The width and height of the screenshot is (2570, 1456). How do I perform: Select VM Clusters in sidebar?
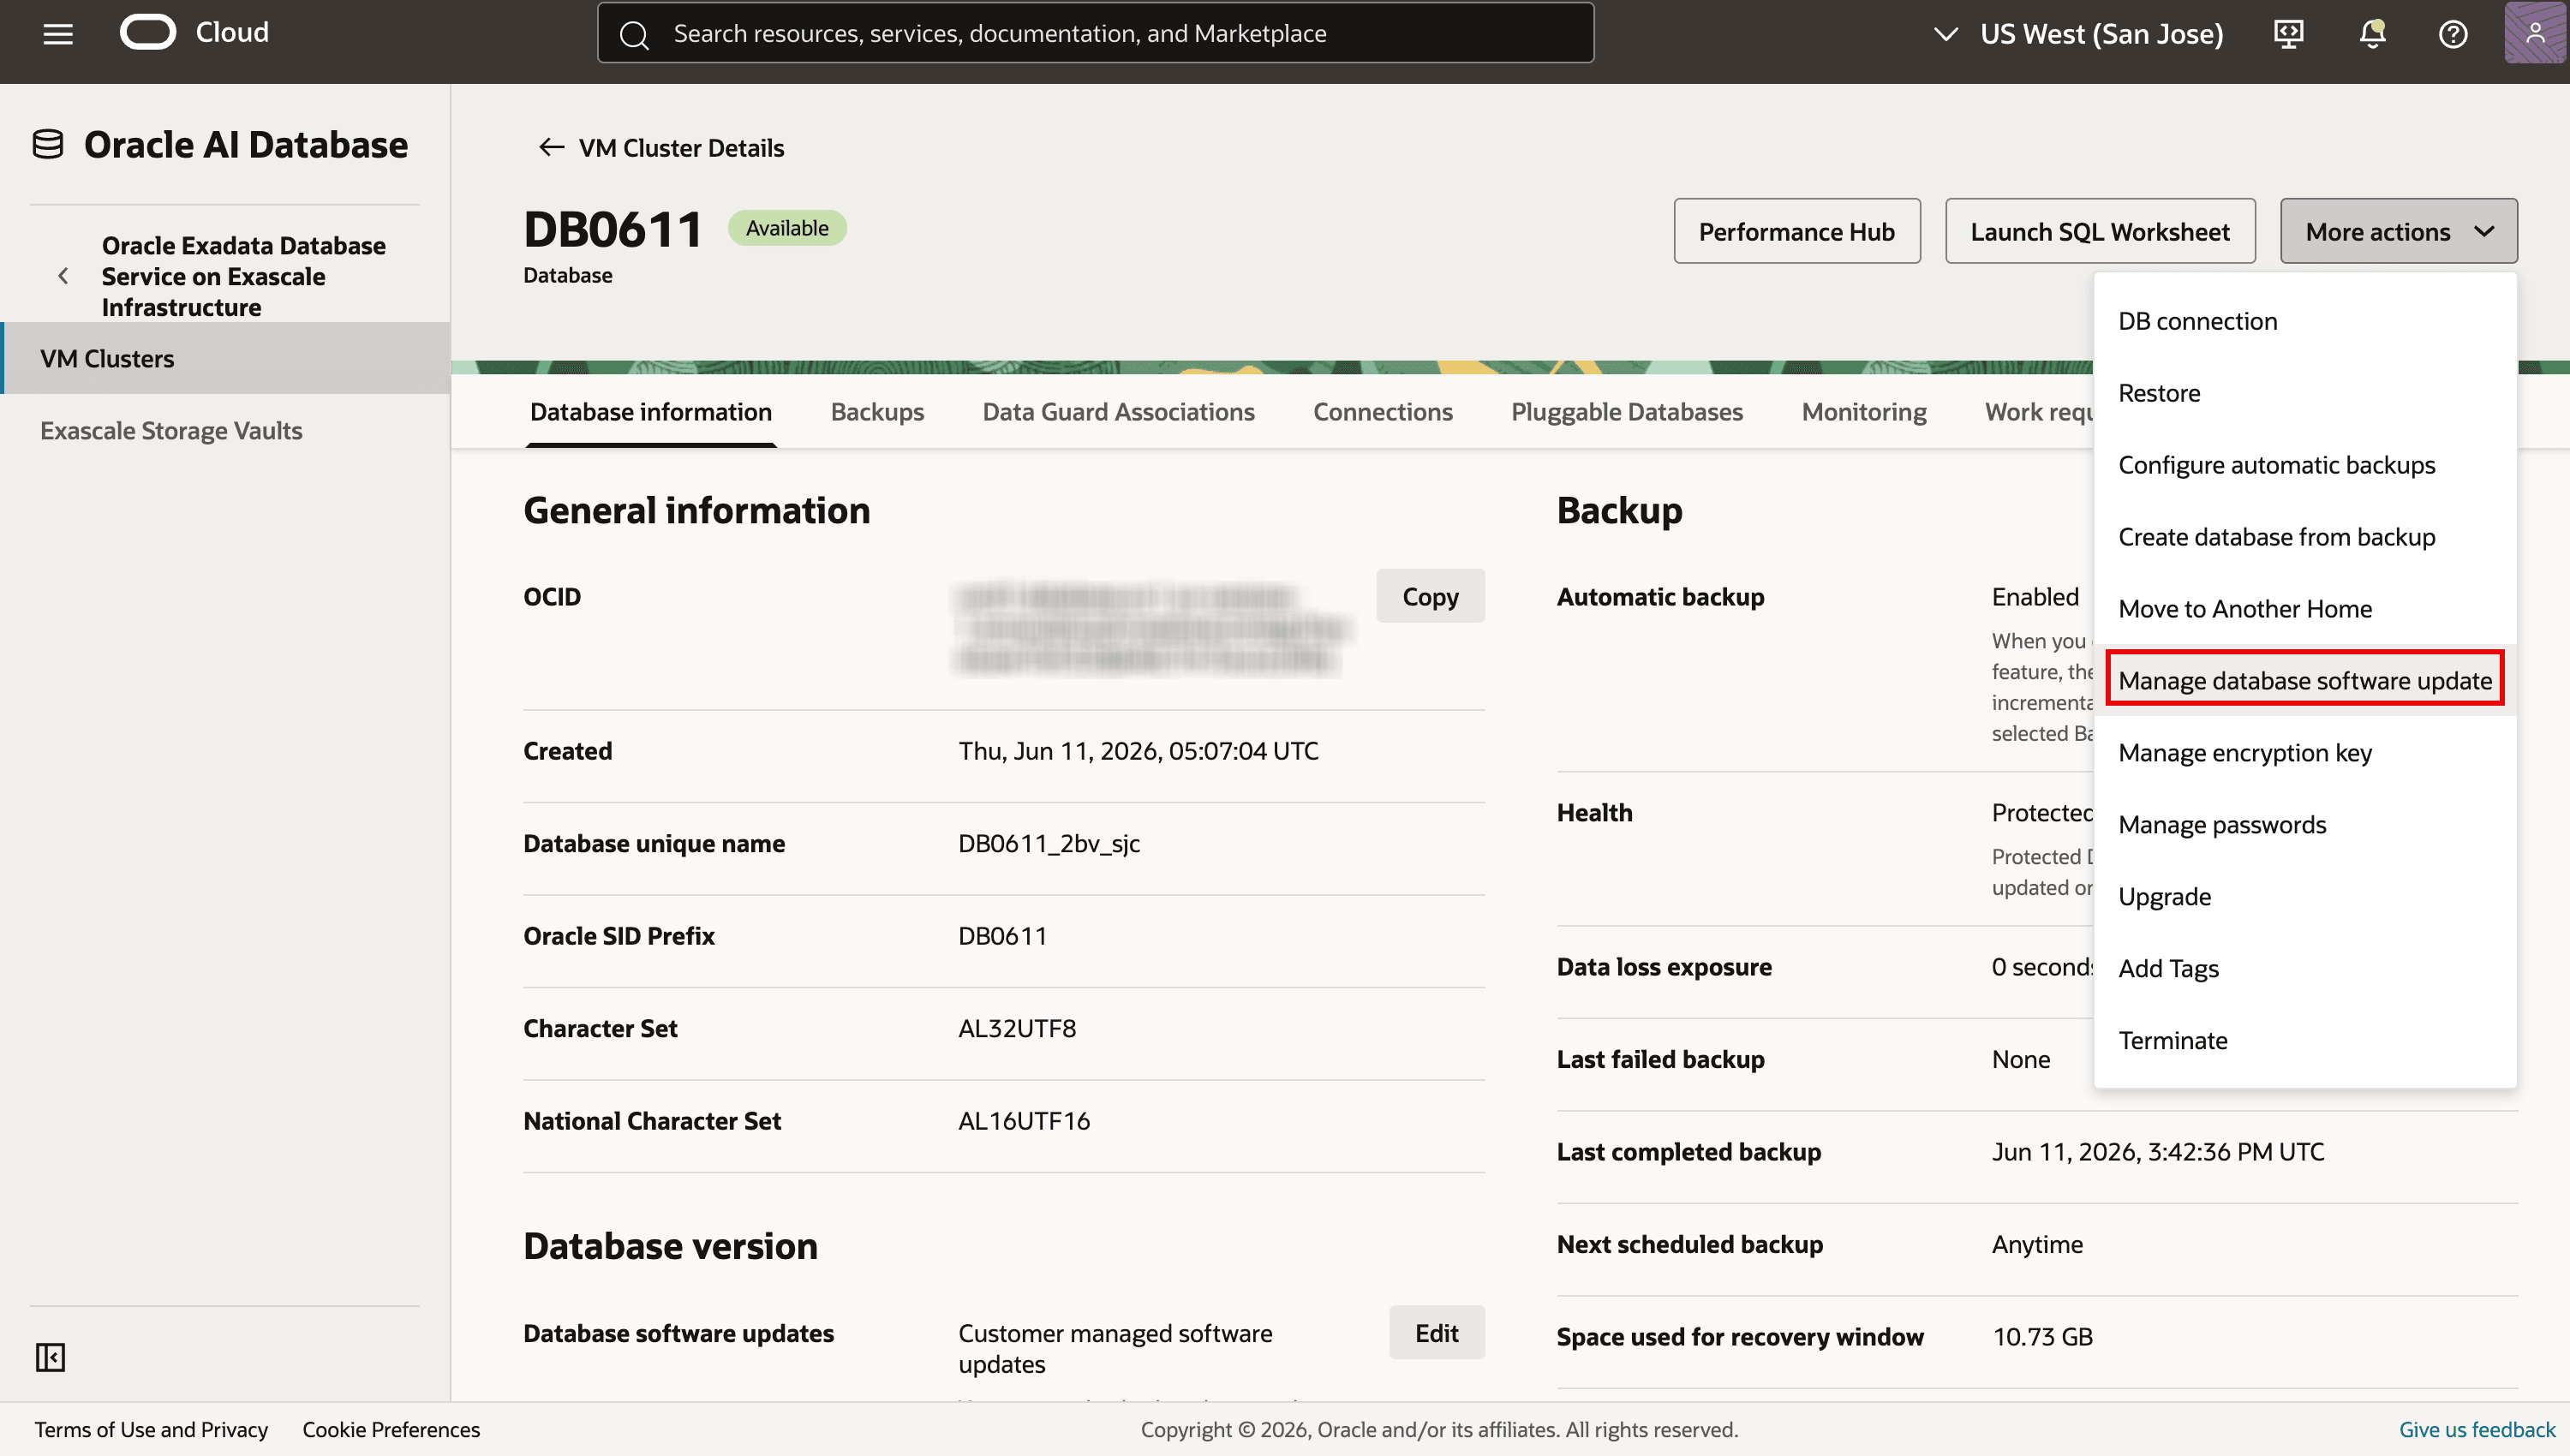click(226, 358)
